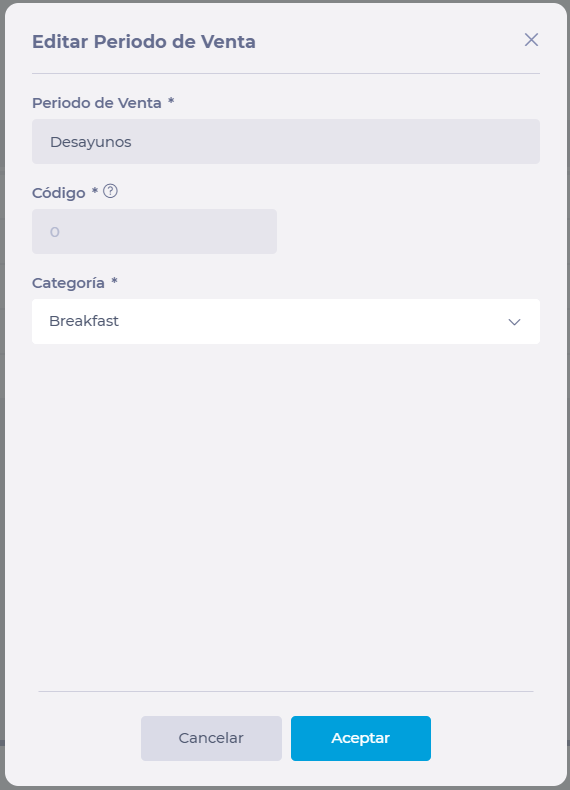Image resolution: width=570 pixels, height=790 pixels.
Task: Select the Breakfast value text in Categoría
Action: (84, 321)
